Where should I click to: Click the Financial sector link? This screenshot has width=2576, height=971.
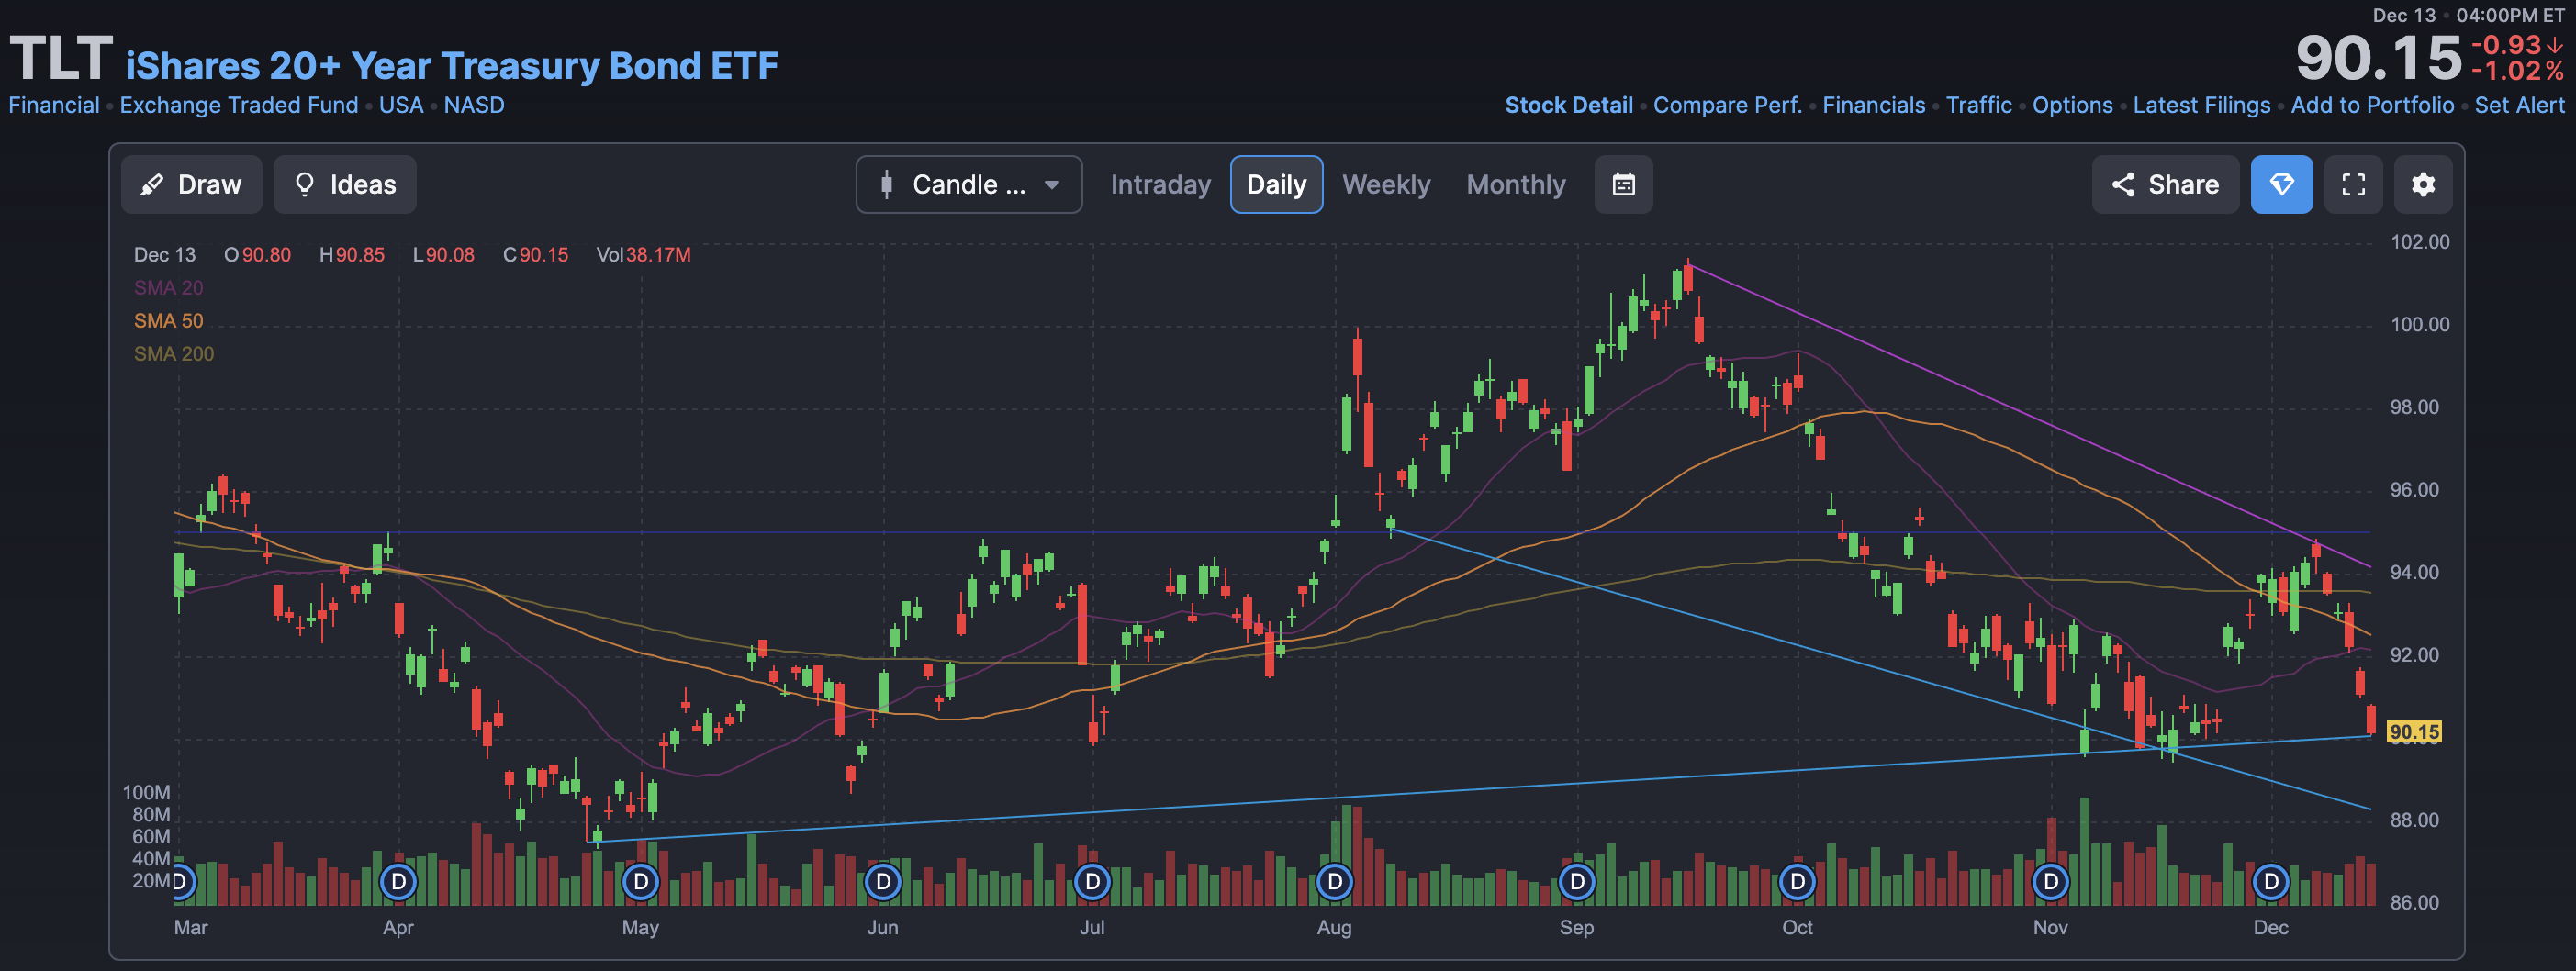click(54, 105)
